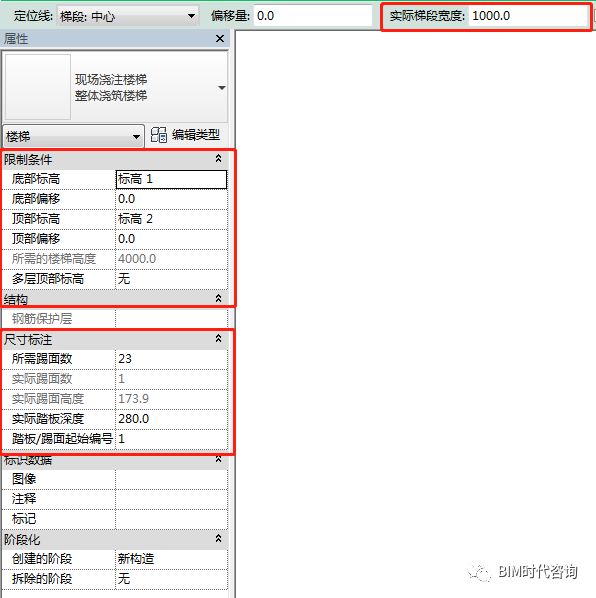The height and width of the screenshot is (598, 596).
Task: Click the 标记 value cell
Action: pyautogui.click(x=171, y=519)
